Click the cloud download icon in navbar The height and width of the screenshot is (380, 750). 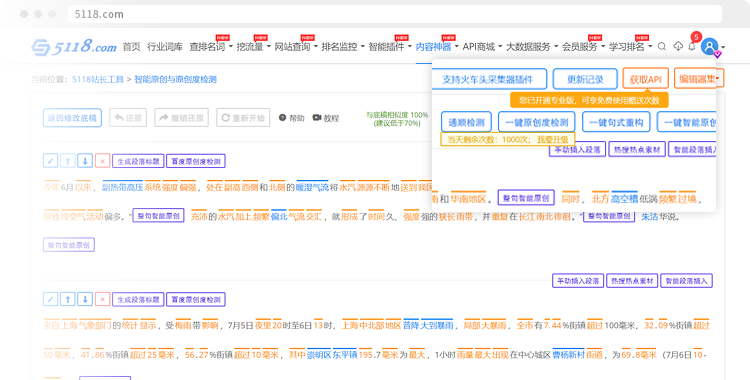[x=678, y=46]
